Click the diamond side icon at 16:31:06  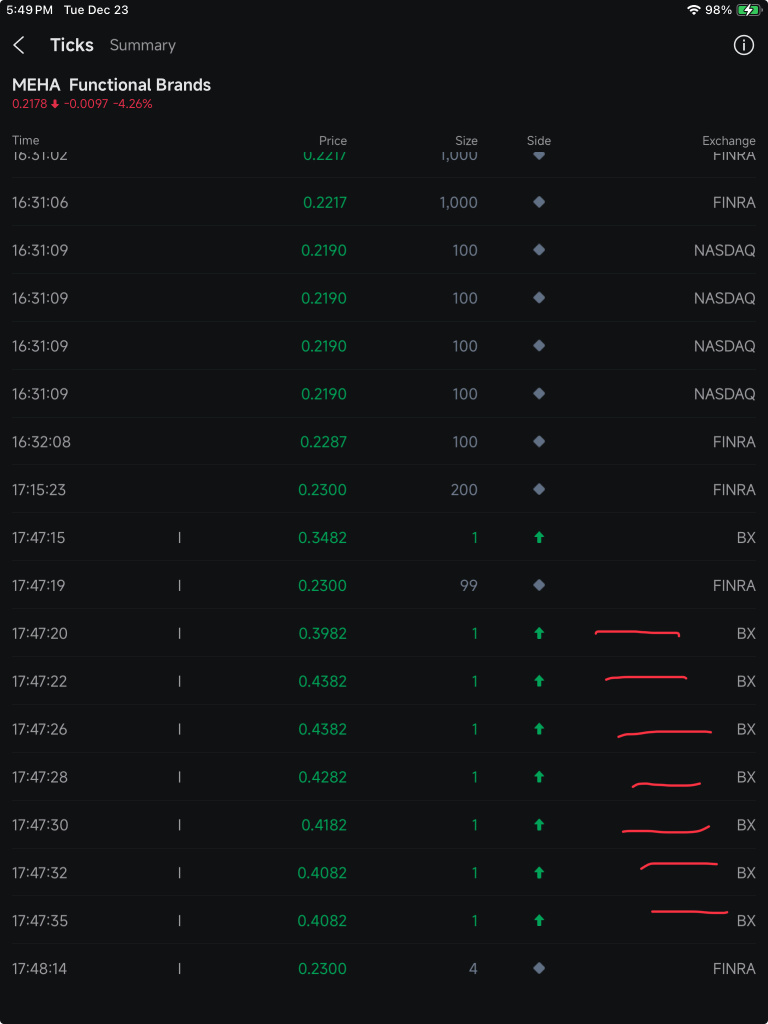tap(539, 202)
